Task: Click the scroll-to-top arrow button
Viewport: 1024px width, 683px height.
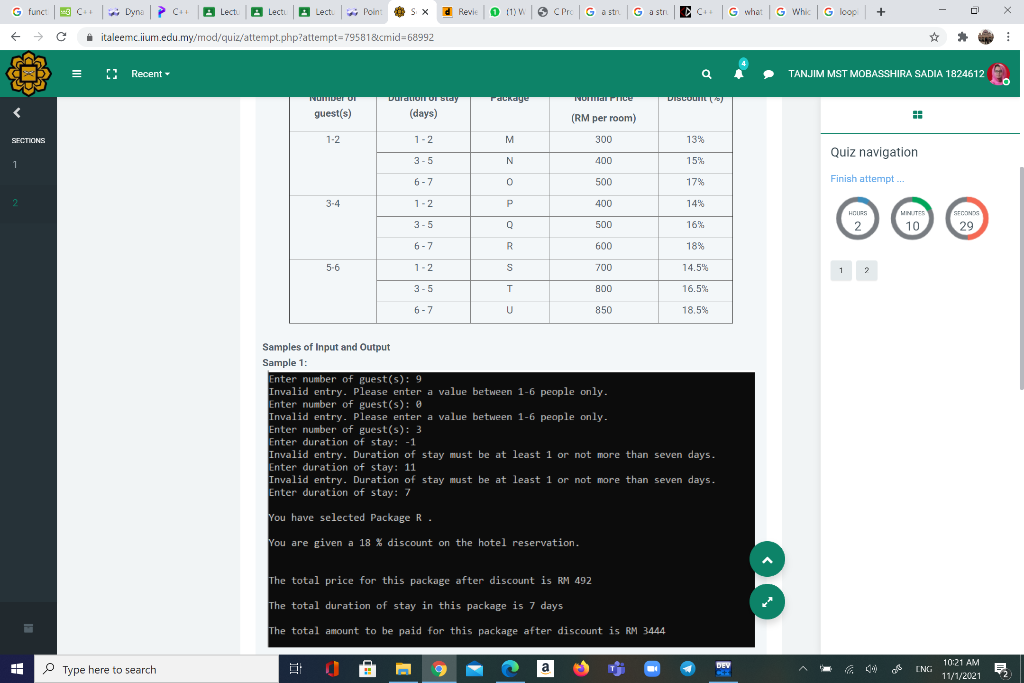Action: [x=767, y=561]
